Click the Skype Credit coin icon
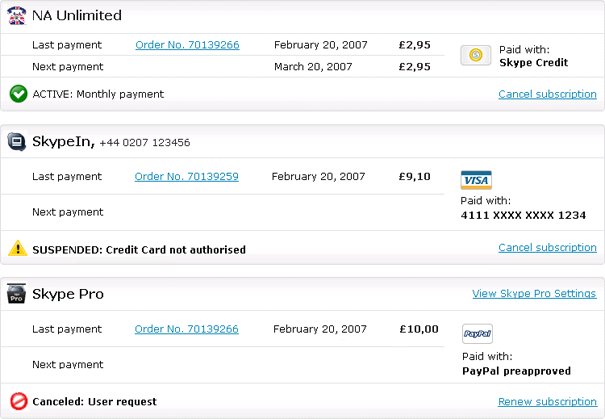Image resolution: width=605 pixels, height=419 pixels. tap(476, 55)
